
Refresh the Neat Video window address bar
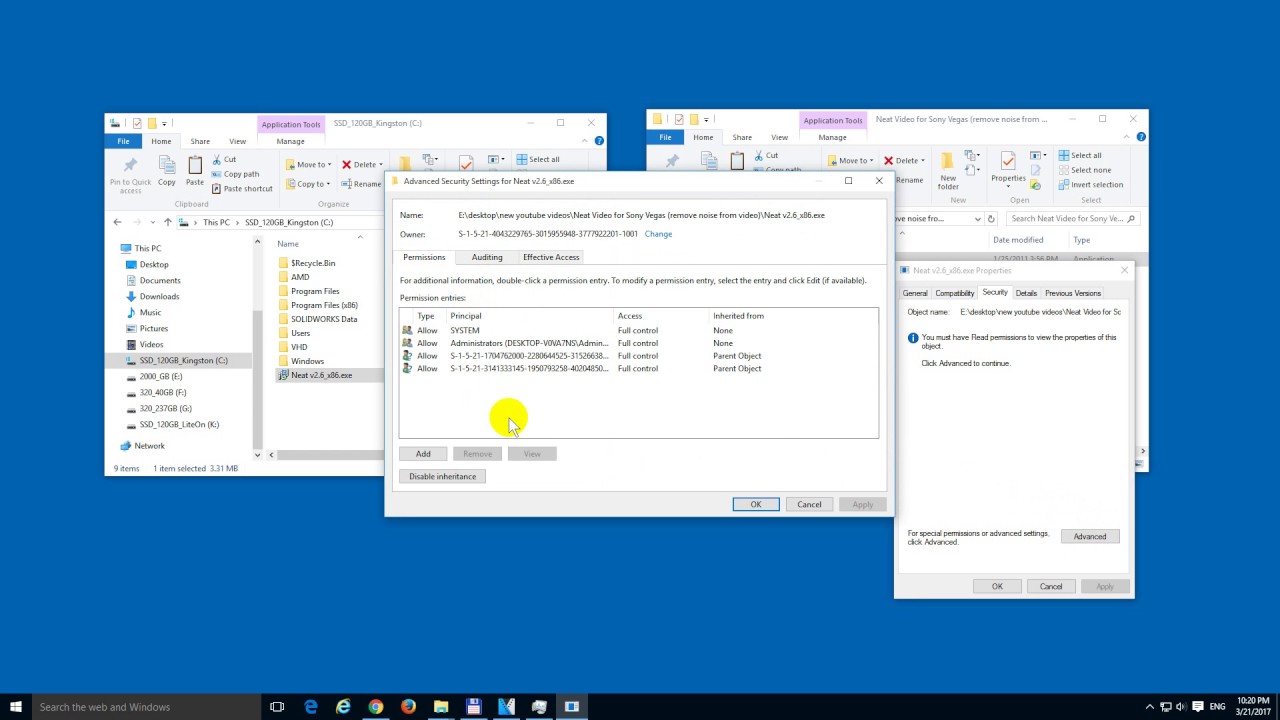(991, 218)
